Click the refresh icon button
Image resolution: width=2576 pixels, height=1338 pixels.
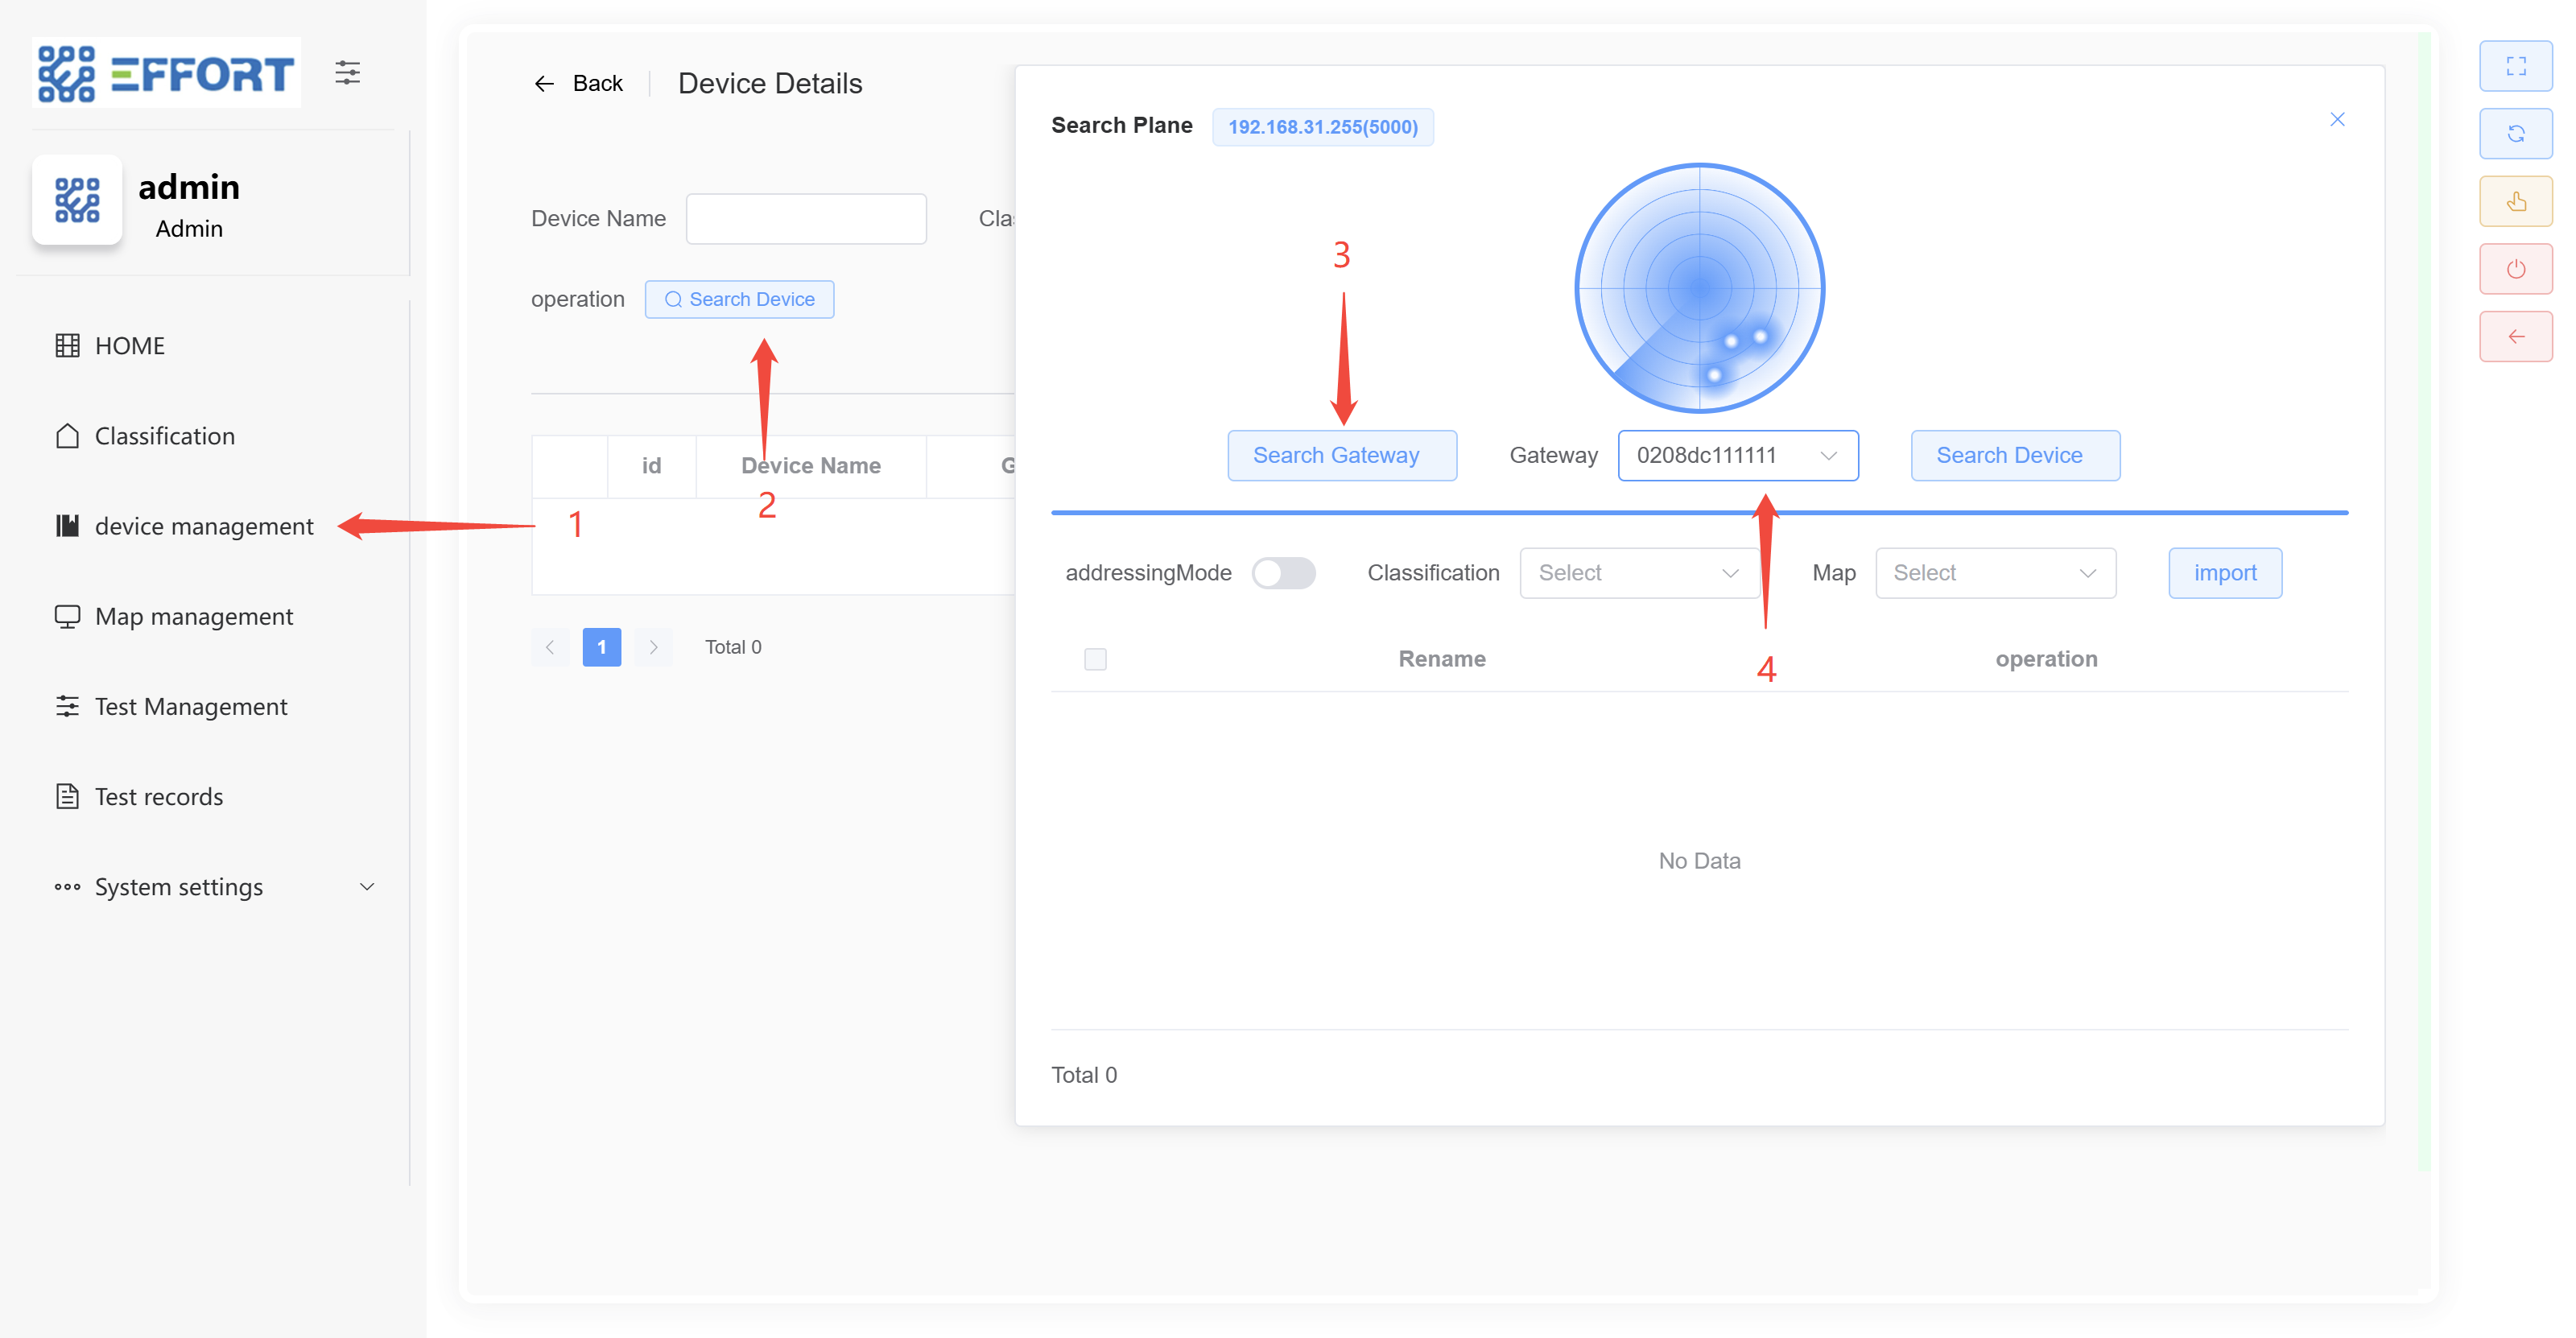pyautogui.click(x=2515, y=134)
